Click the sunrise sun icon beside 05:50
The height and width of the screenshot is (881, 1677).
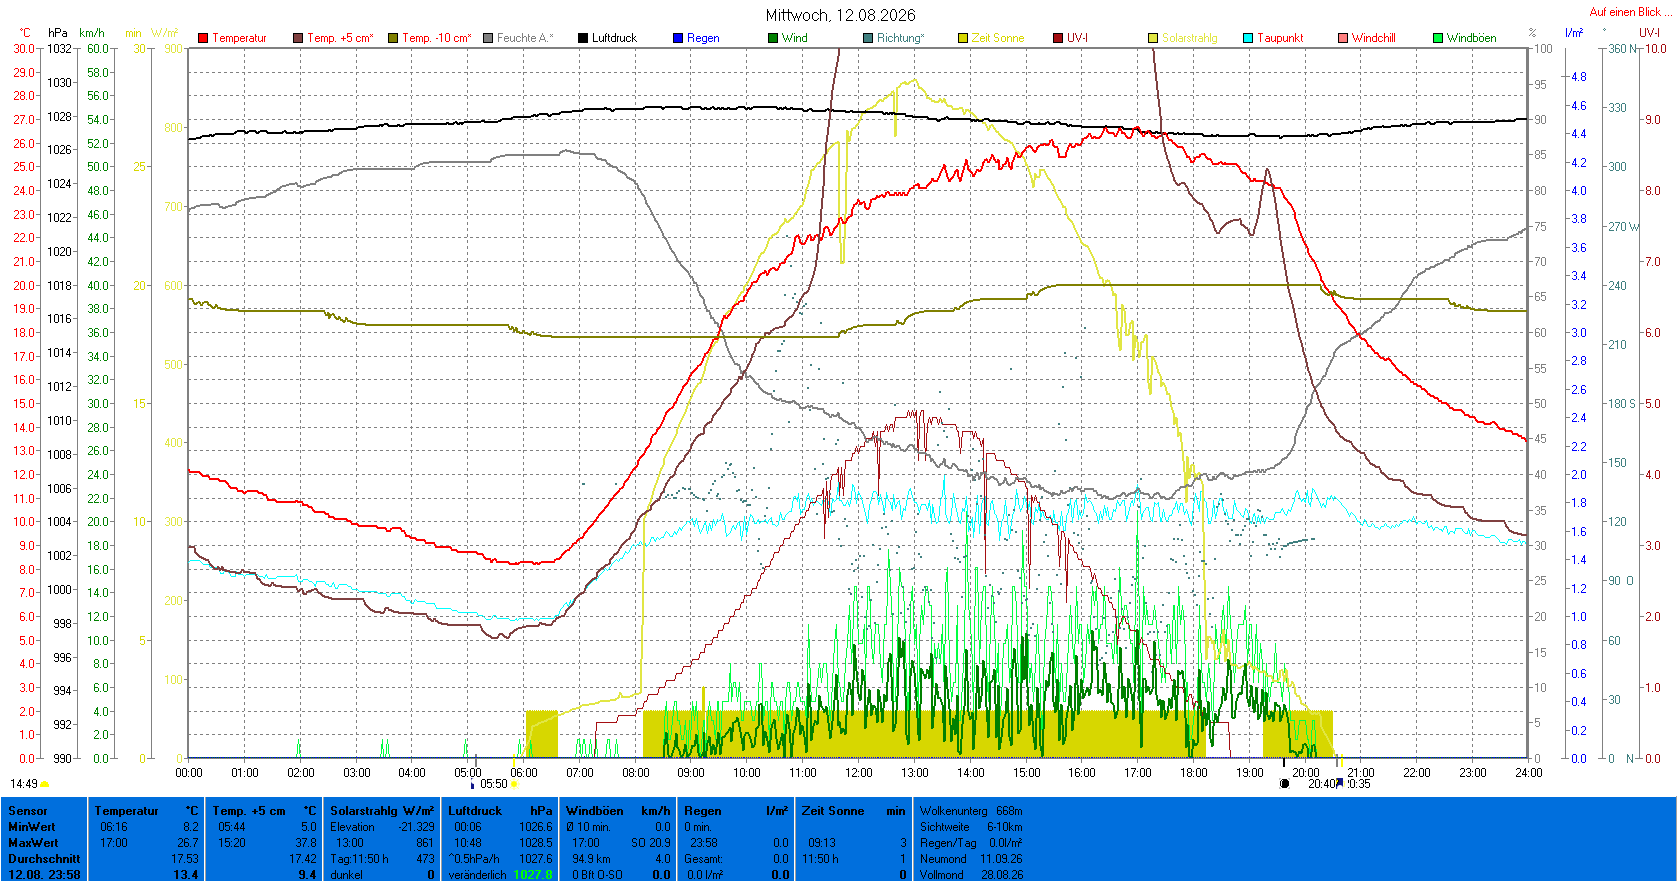coord(514,784)
